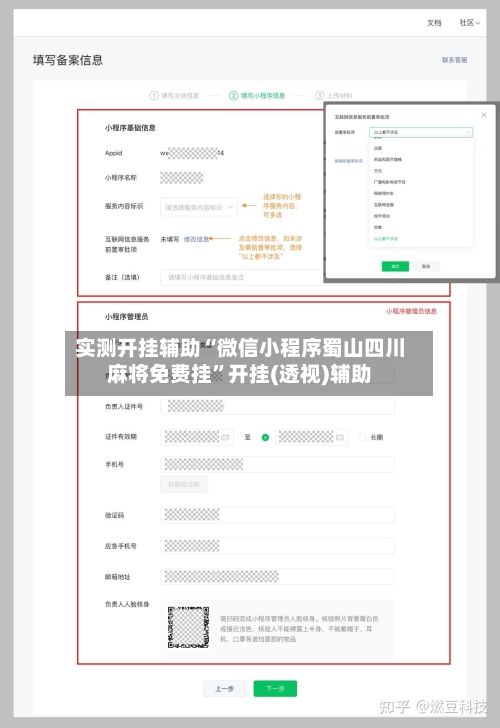Close the 互联网信息服务前置审批项 dialog
Screen dimensions: 500x728
pos(484,115)
